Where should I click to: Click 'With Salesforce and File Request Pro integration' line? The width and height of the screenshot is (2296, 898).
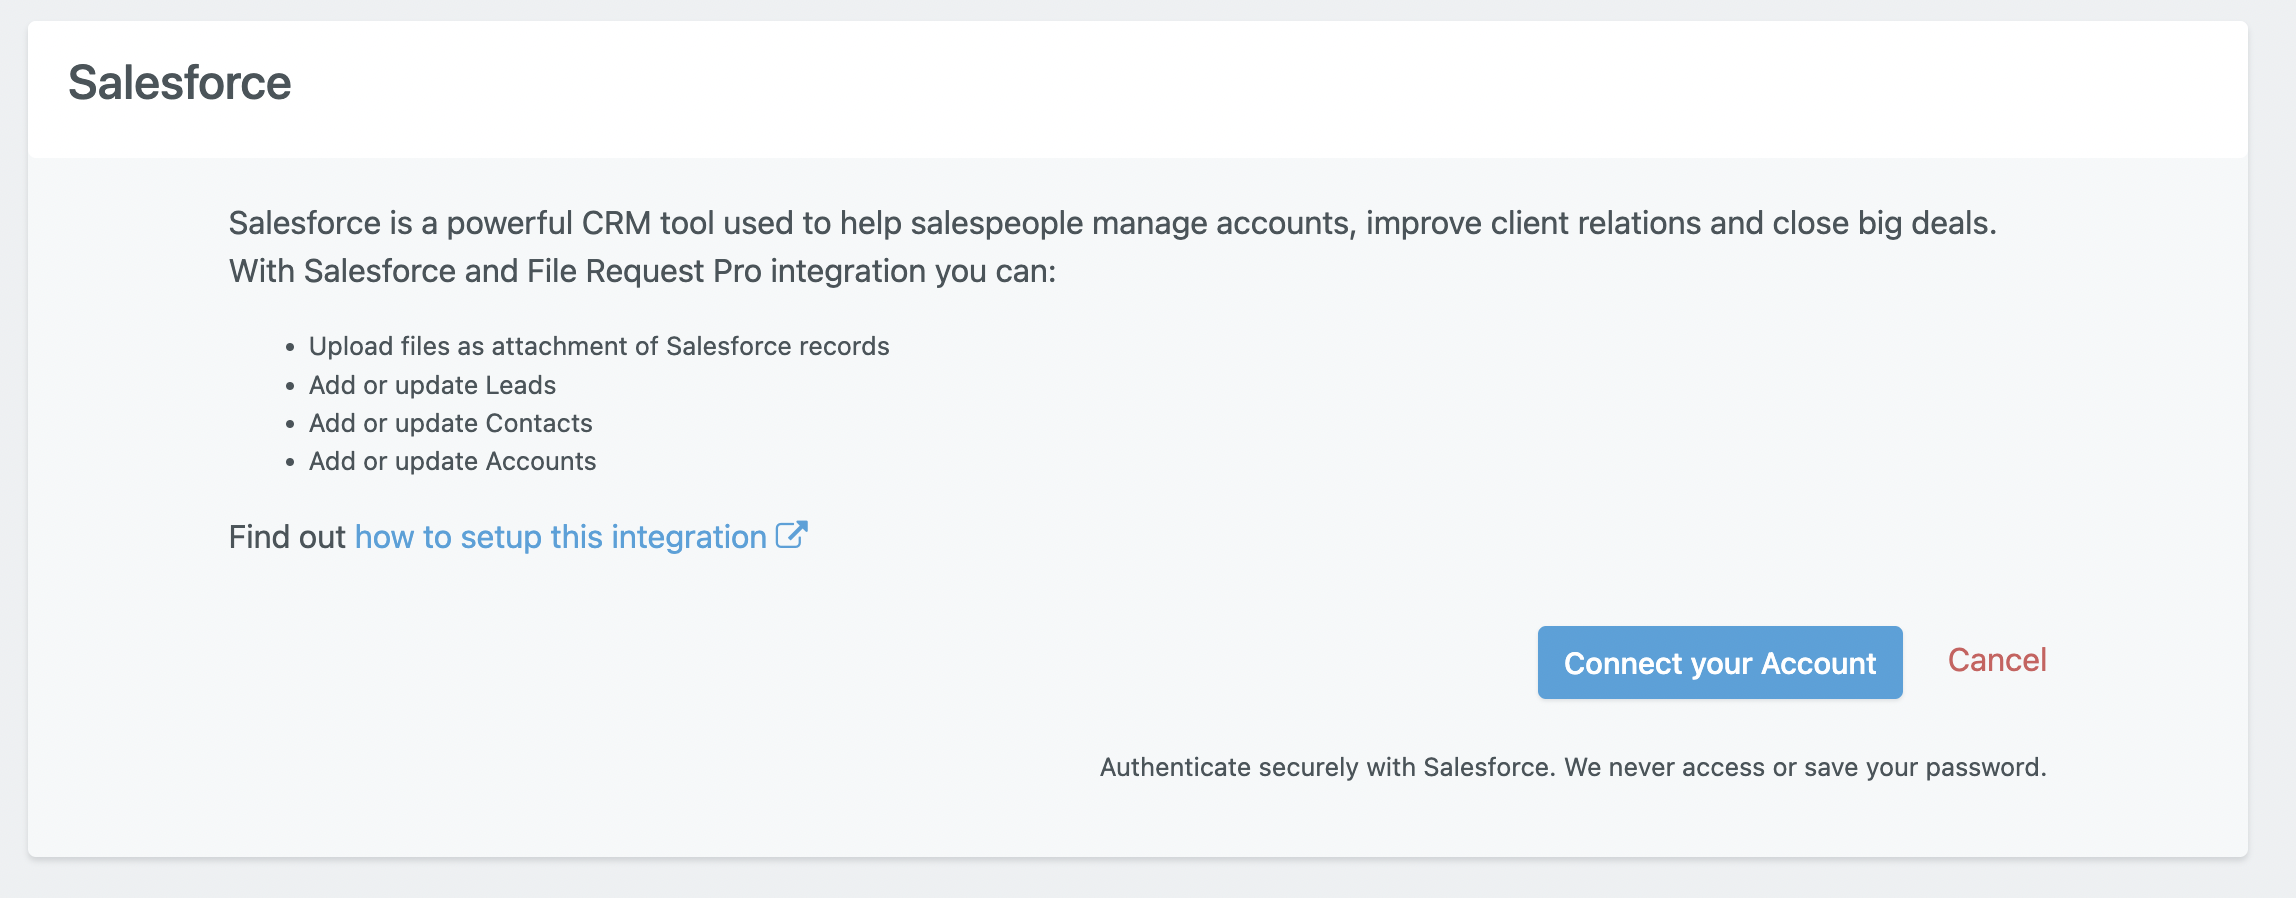click(642, 271)
